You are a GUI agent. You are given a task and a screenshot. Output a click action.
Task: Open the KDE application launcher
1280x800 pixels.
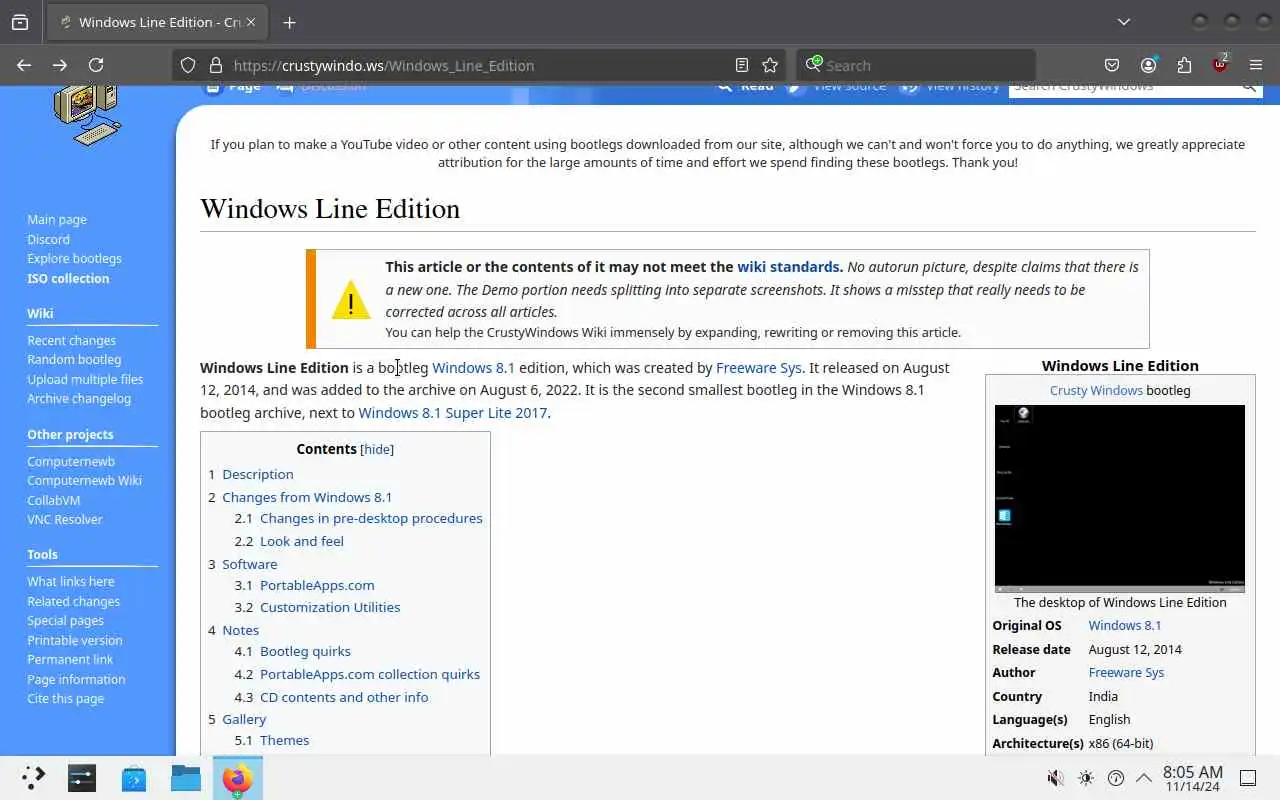pos(33,778)
